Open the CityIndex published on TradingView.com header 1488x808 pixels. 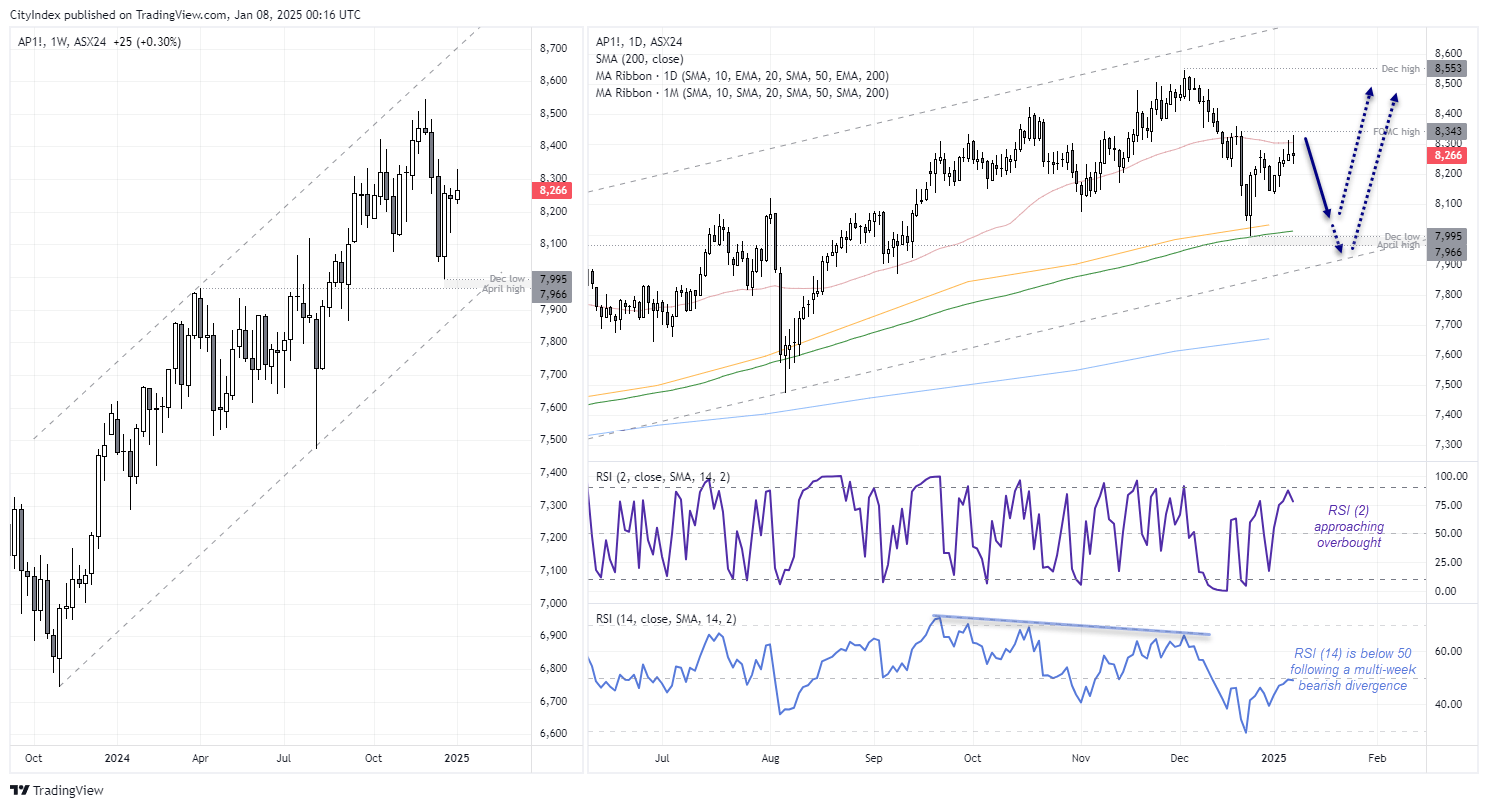coord(185,15)
